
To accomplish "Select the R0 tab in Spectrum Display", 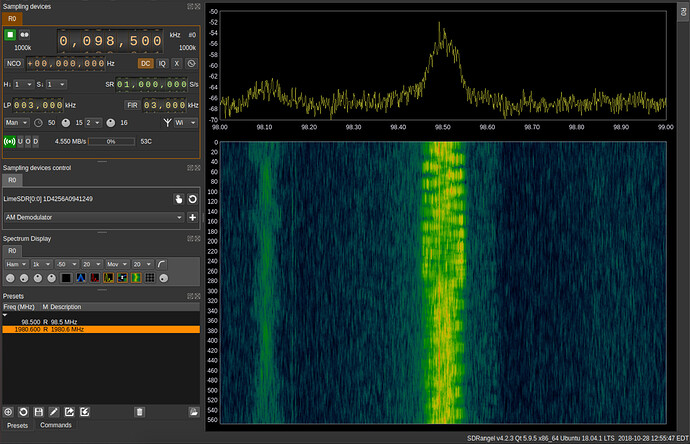I will (x=11, y=250).
